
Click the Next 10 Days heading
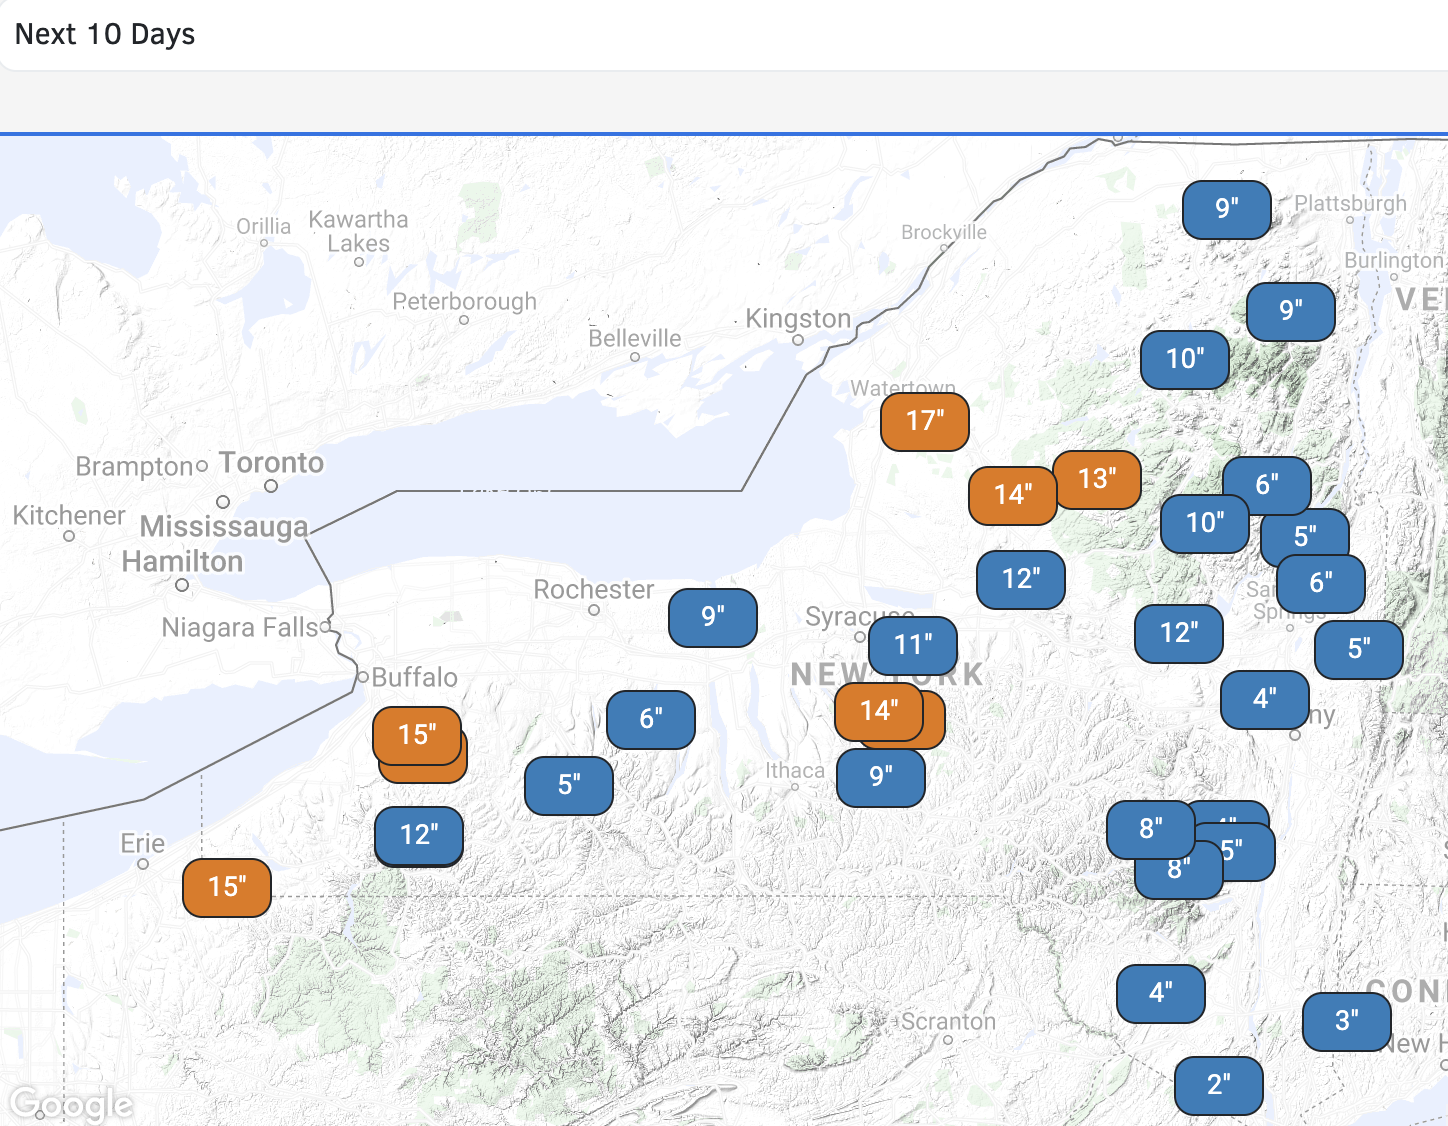click(105, 35)
